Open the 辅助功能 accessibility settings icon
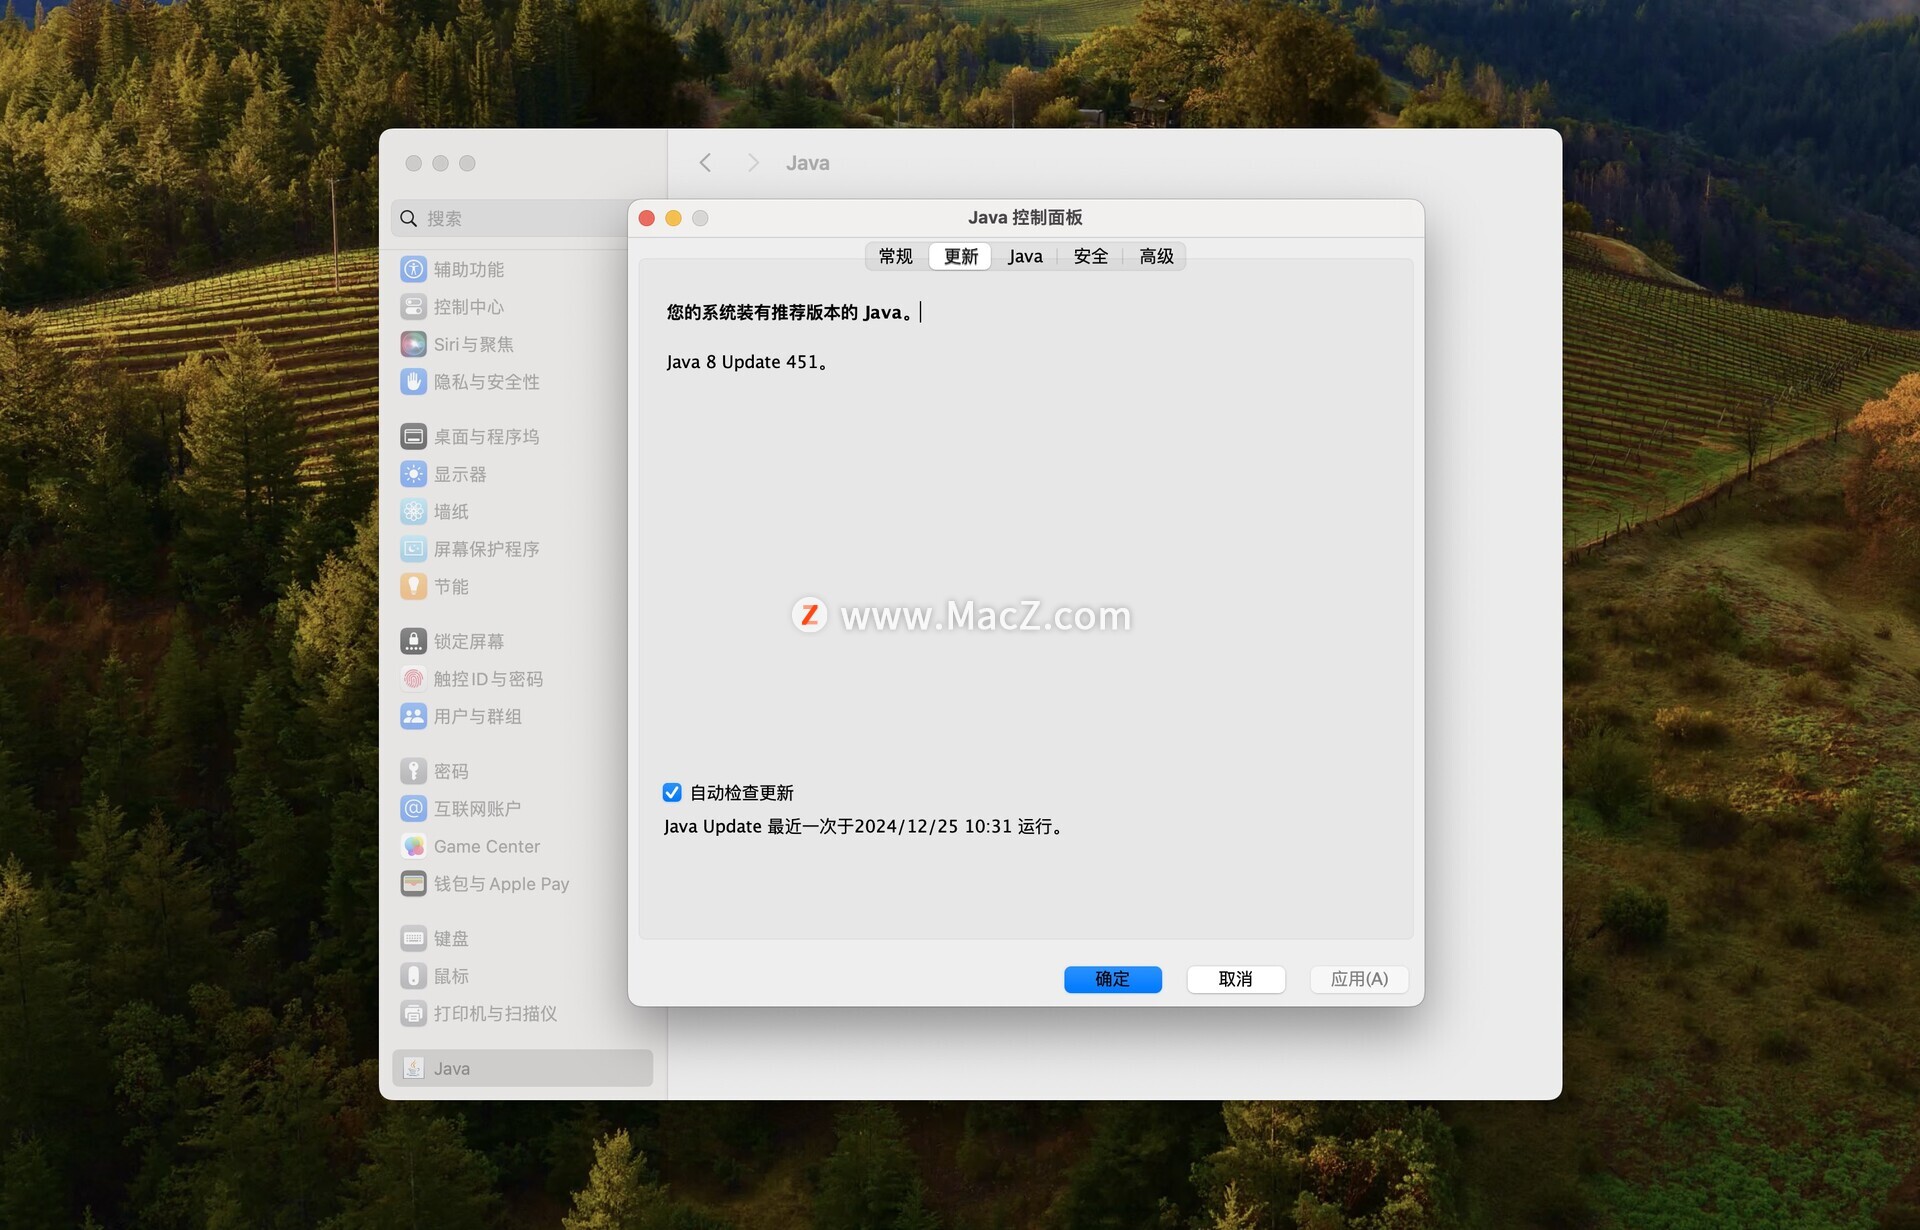The image size is (1920, 1230). (x=413, y=269)
